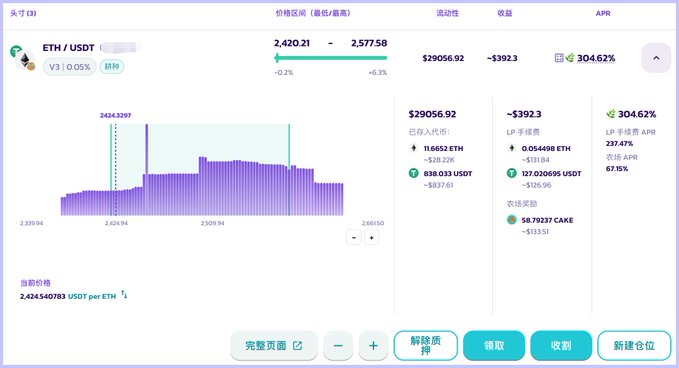Swap price direction arrows next to USDT per ETH

(124, 294)
